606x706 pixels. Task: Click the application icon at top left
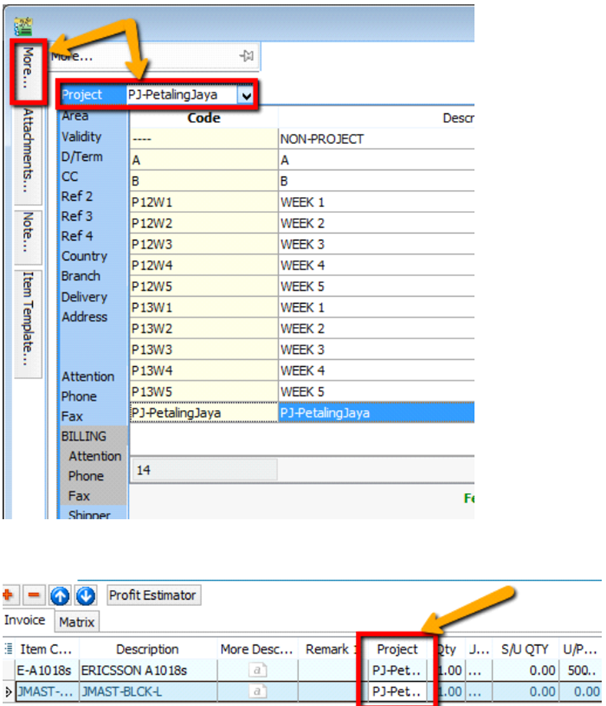[x=22, y=25]
